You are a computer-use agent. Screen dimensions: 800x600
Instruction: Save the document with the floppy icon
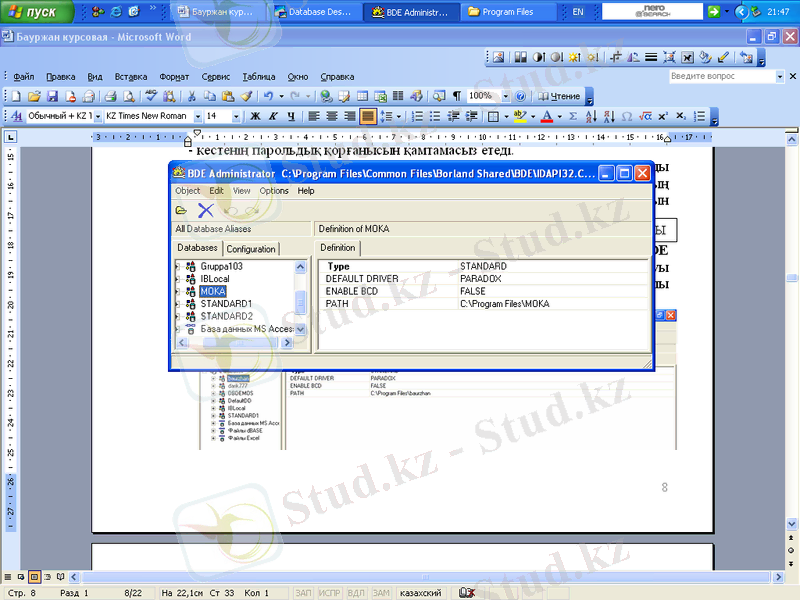pos(52,96)
